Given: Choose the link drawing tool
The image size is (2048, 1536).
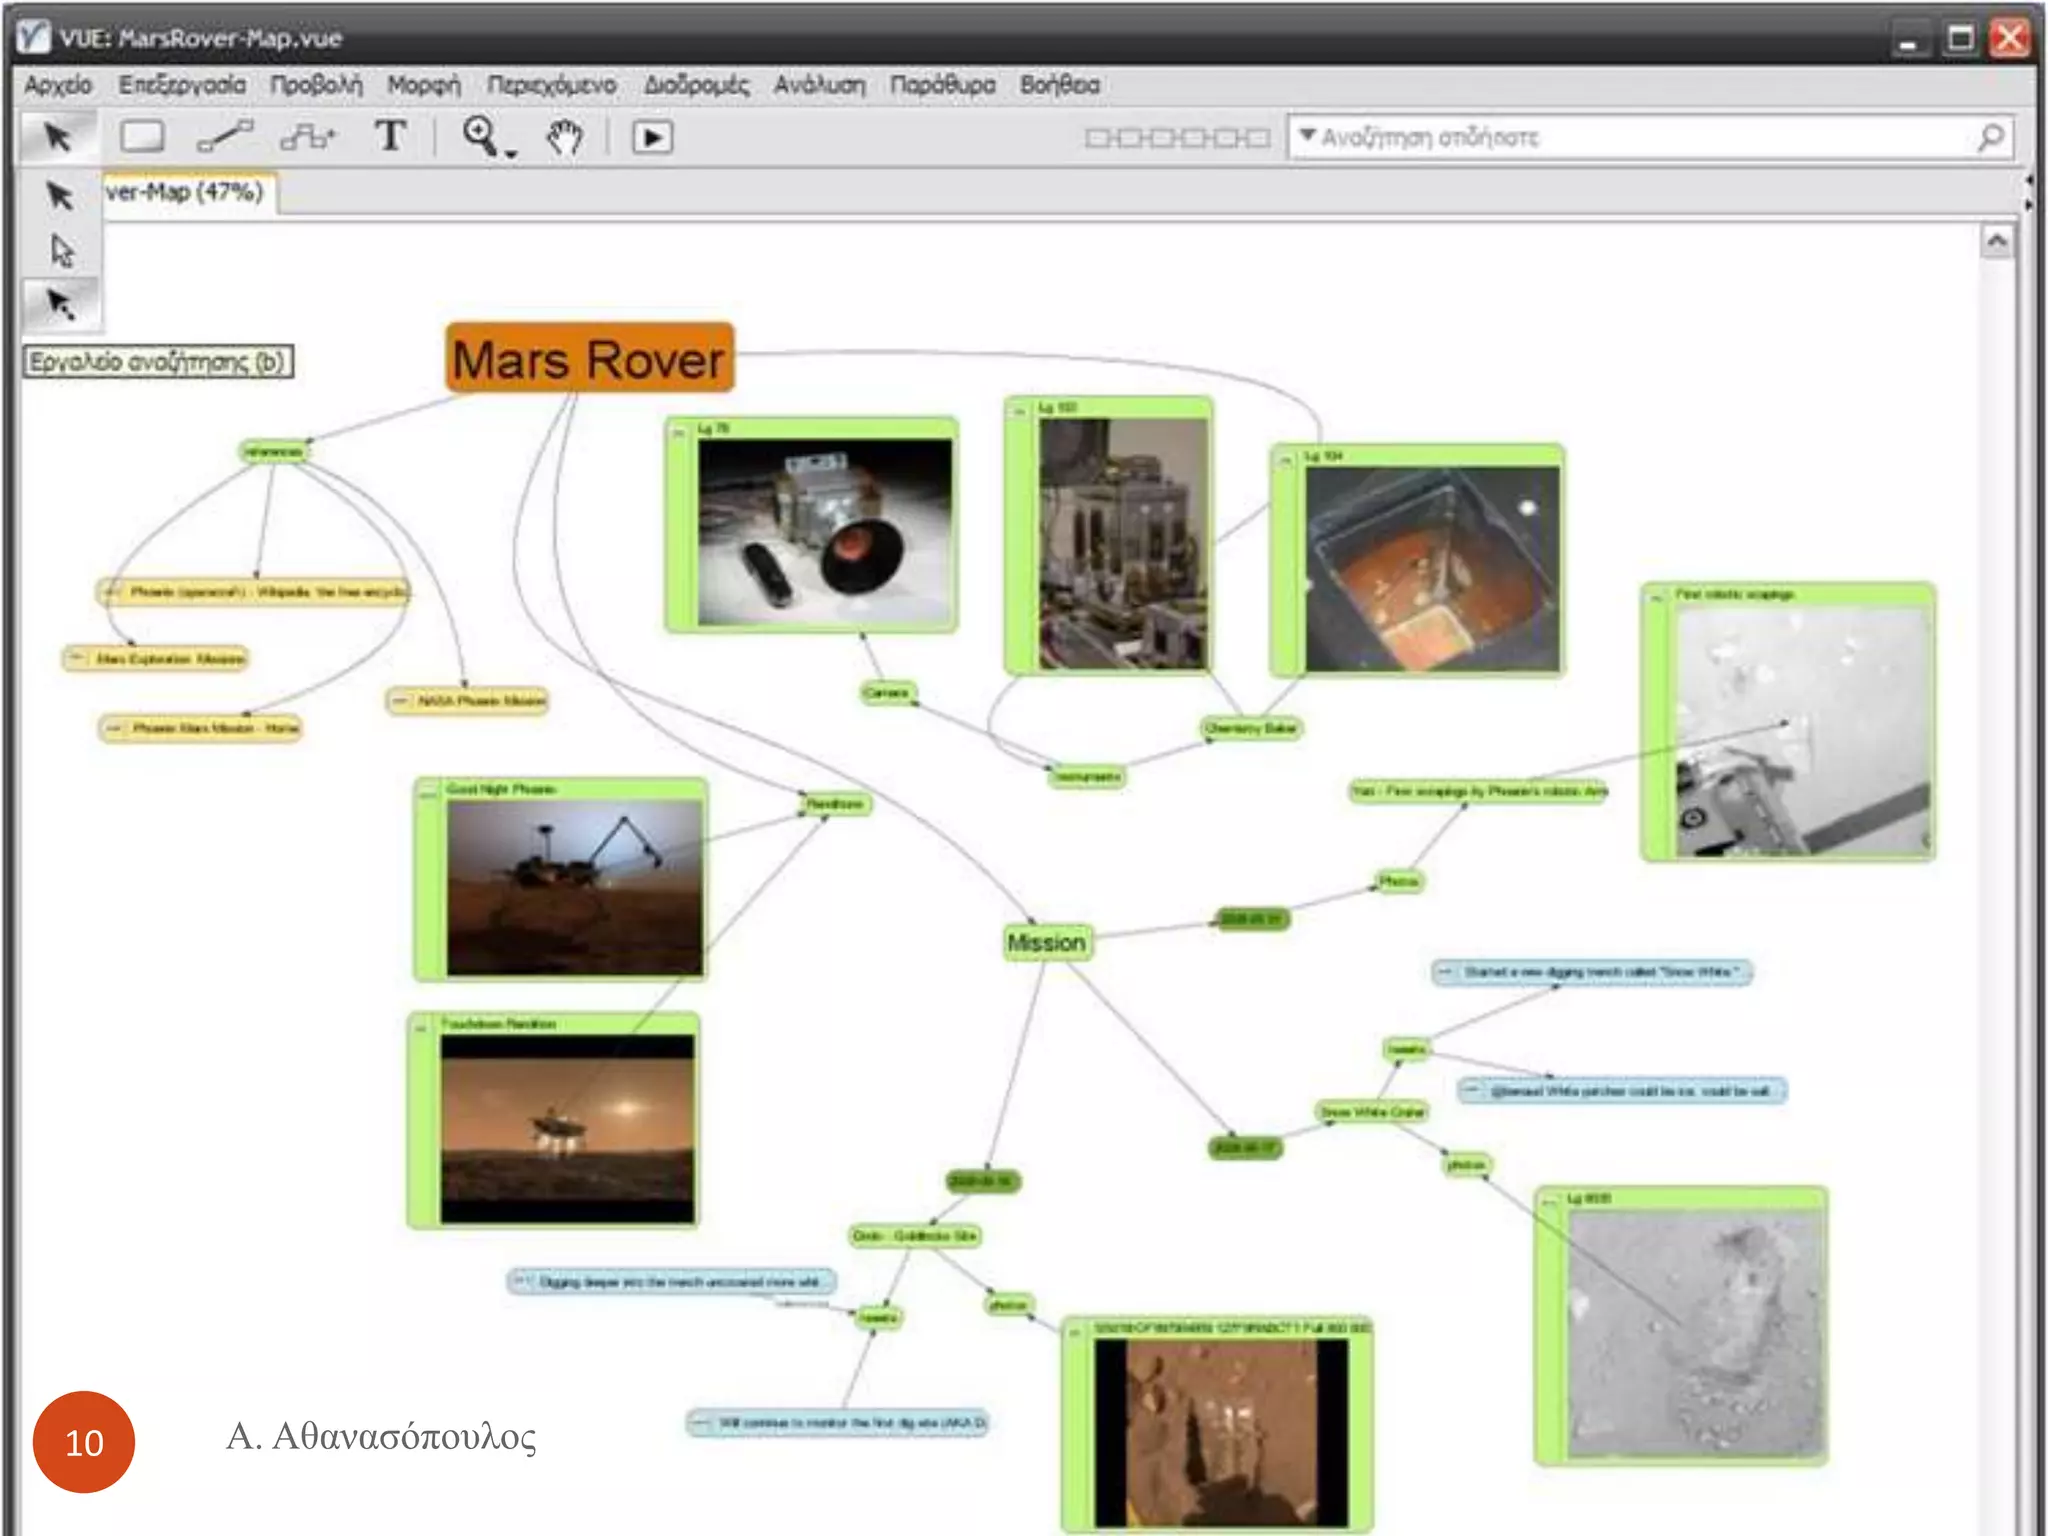Looking at the screenshot, I should point(225,137).
